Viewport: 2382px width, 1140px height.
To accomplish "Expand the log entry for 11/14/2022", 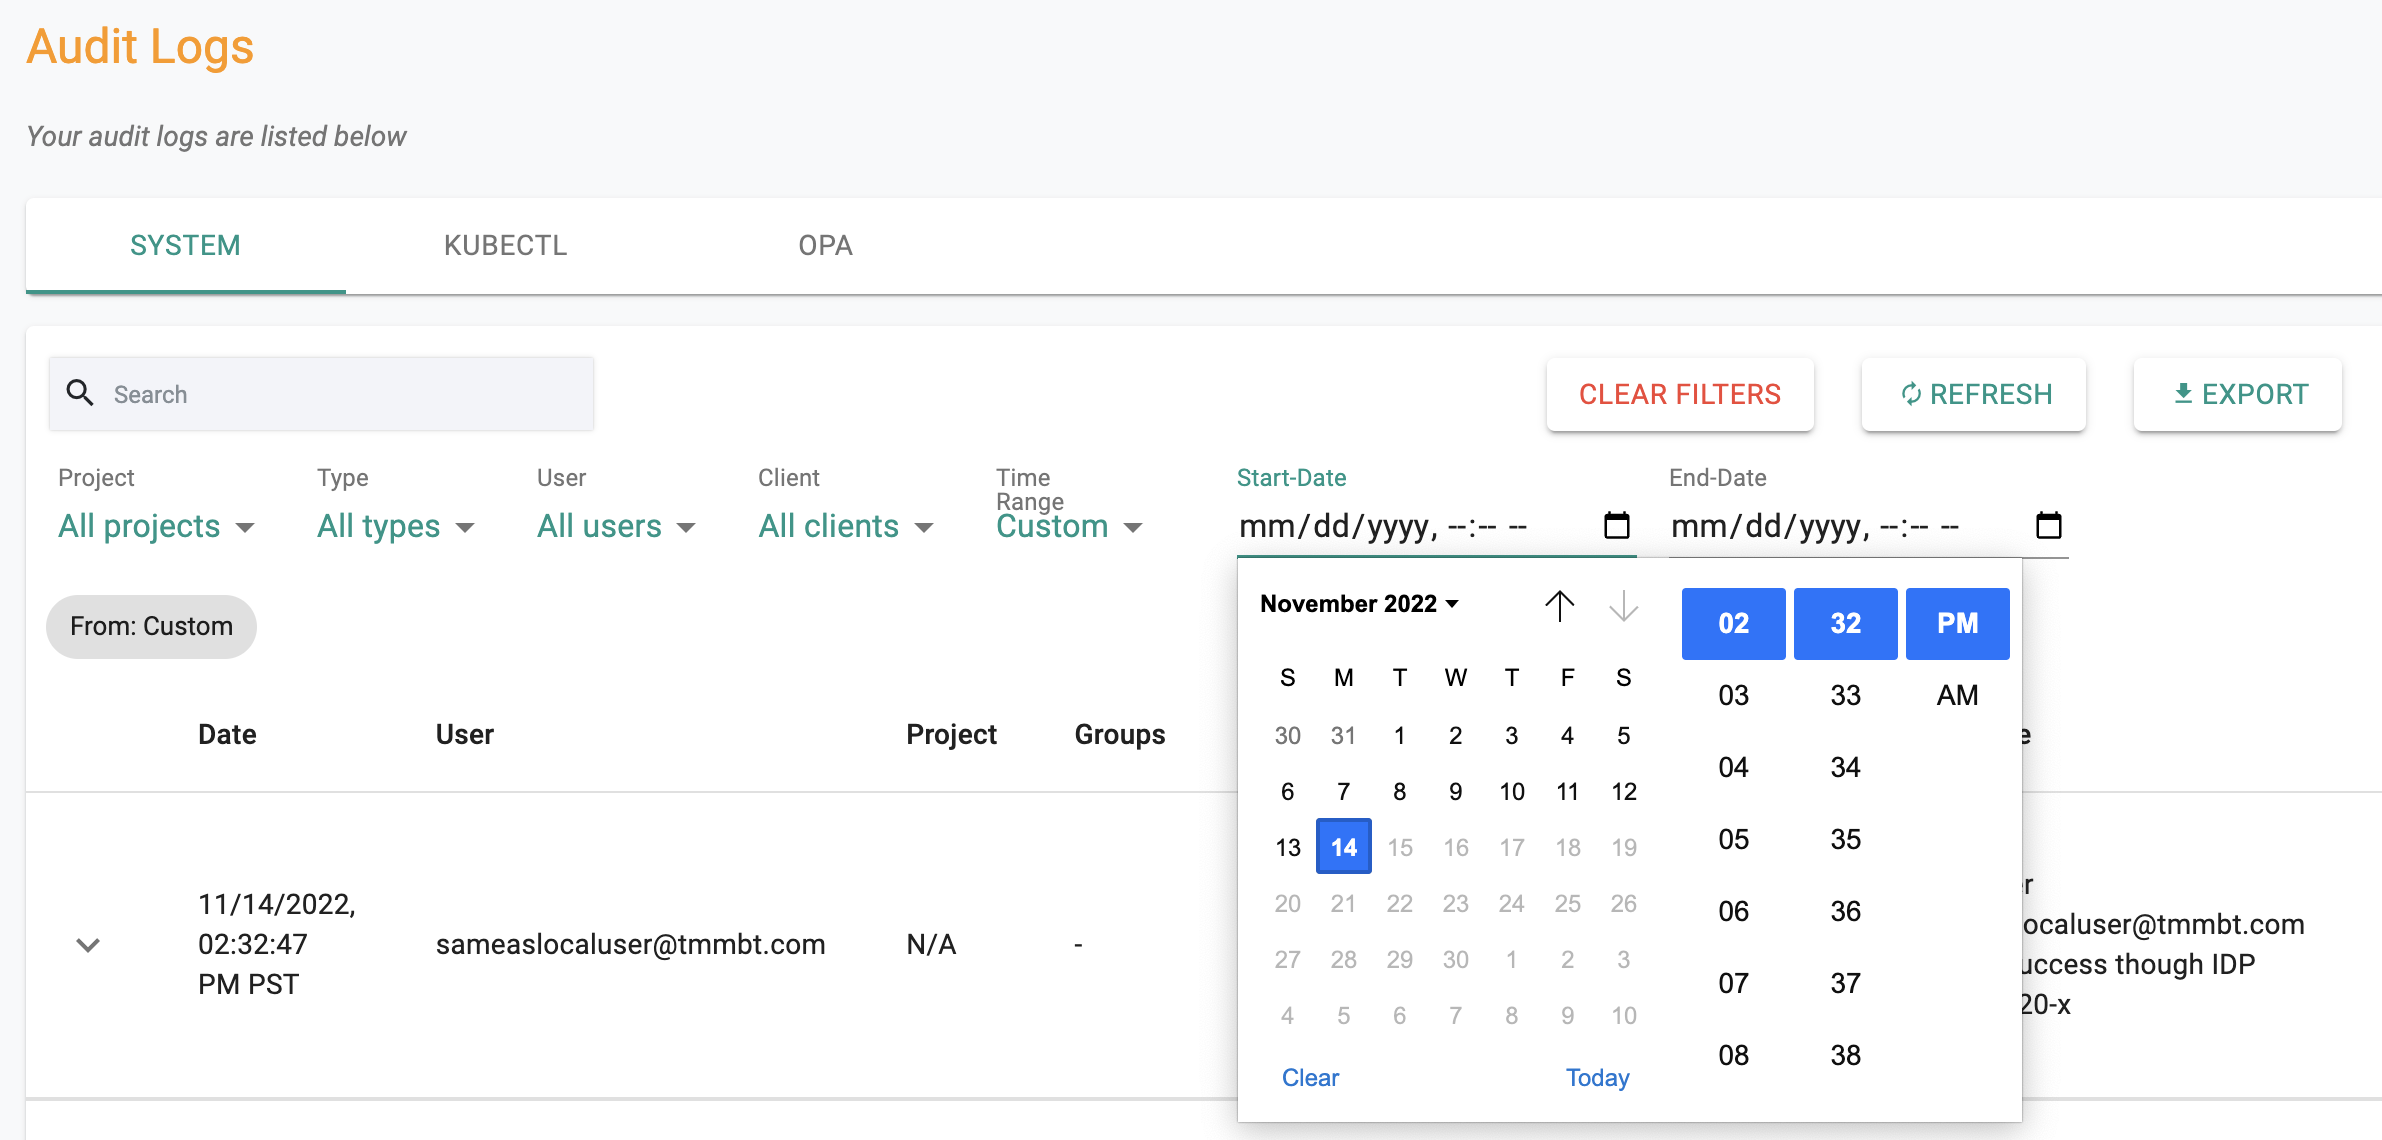I will 88,942.
